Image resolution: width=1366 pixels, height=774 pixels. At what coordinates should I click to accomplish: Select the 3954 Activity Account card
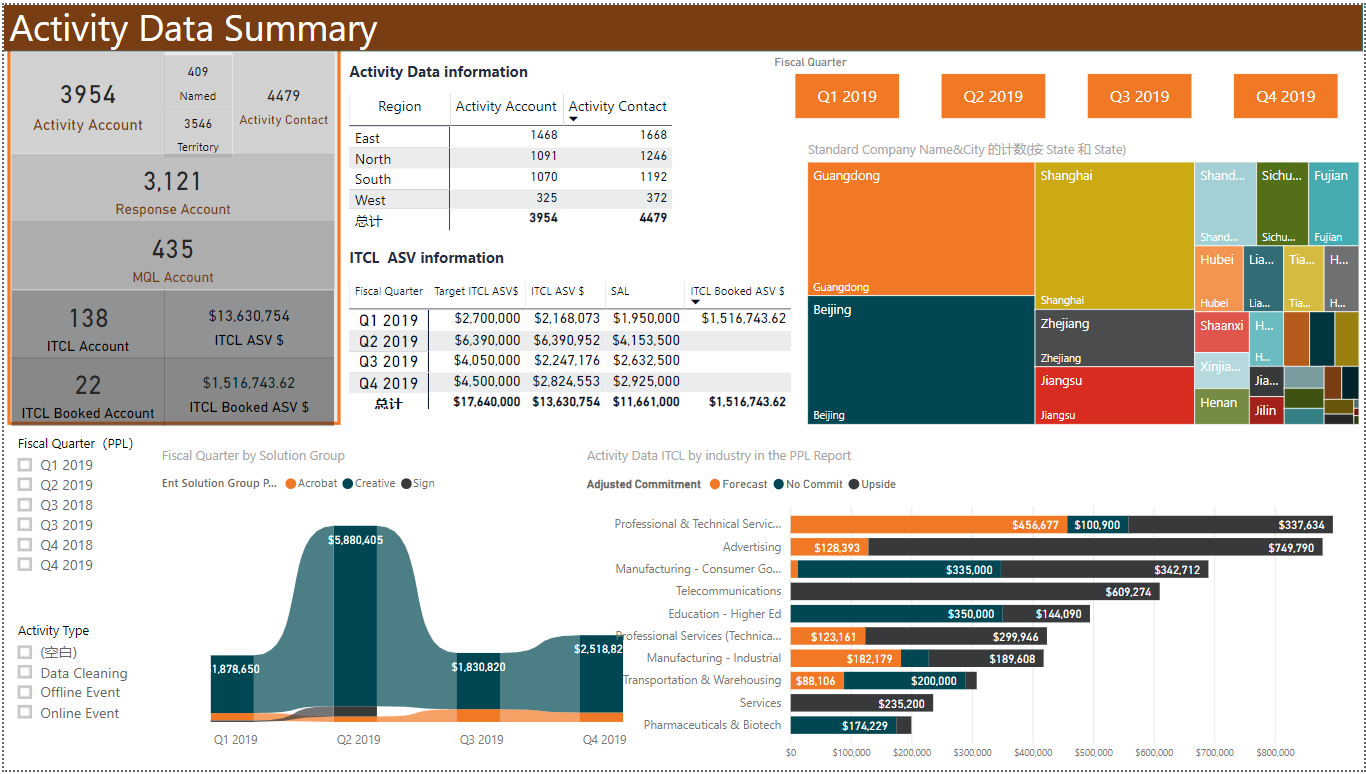(88, 105)
